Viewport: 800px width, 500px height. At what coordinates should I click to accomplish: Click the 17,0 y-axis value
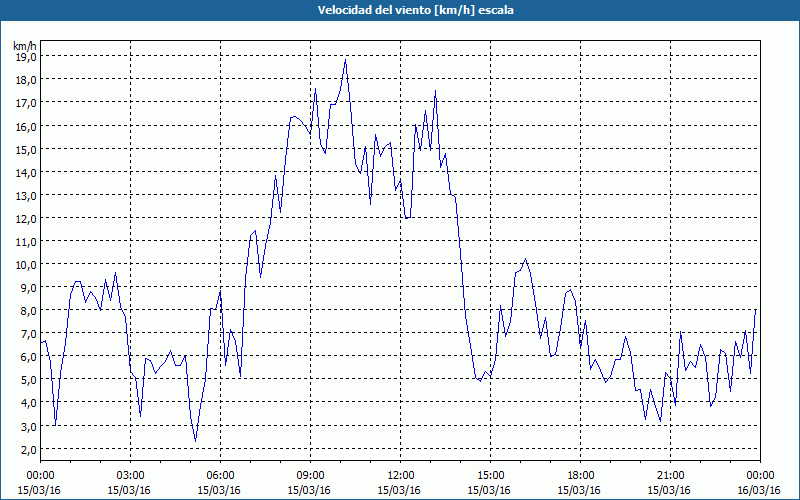(26, 103)
